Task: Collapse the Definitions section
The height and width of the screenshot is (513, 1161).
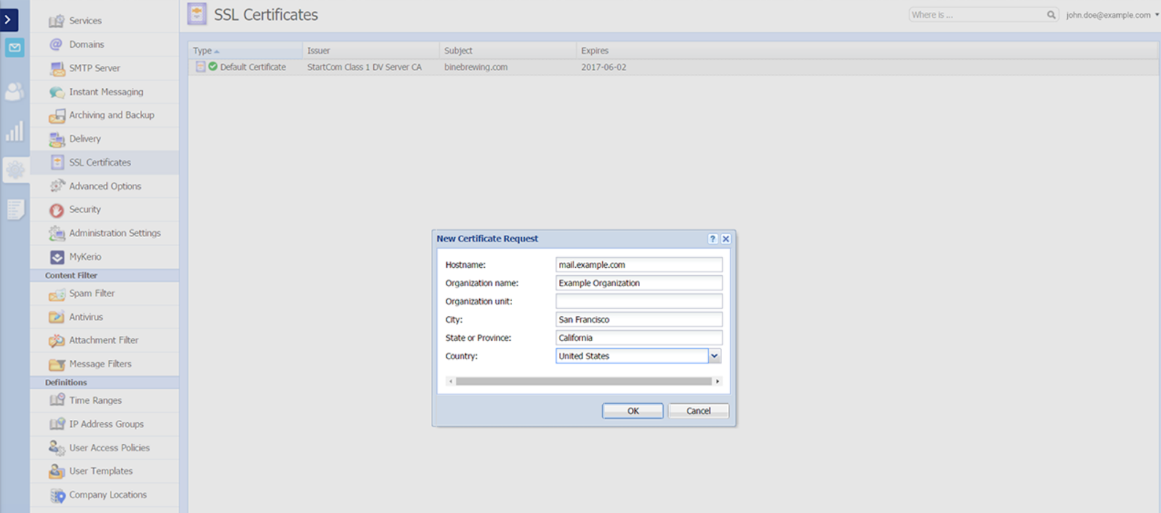Action: coord(104,383)
